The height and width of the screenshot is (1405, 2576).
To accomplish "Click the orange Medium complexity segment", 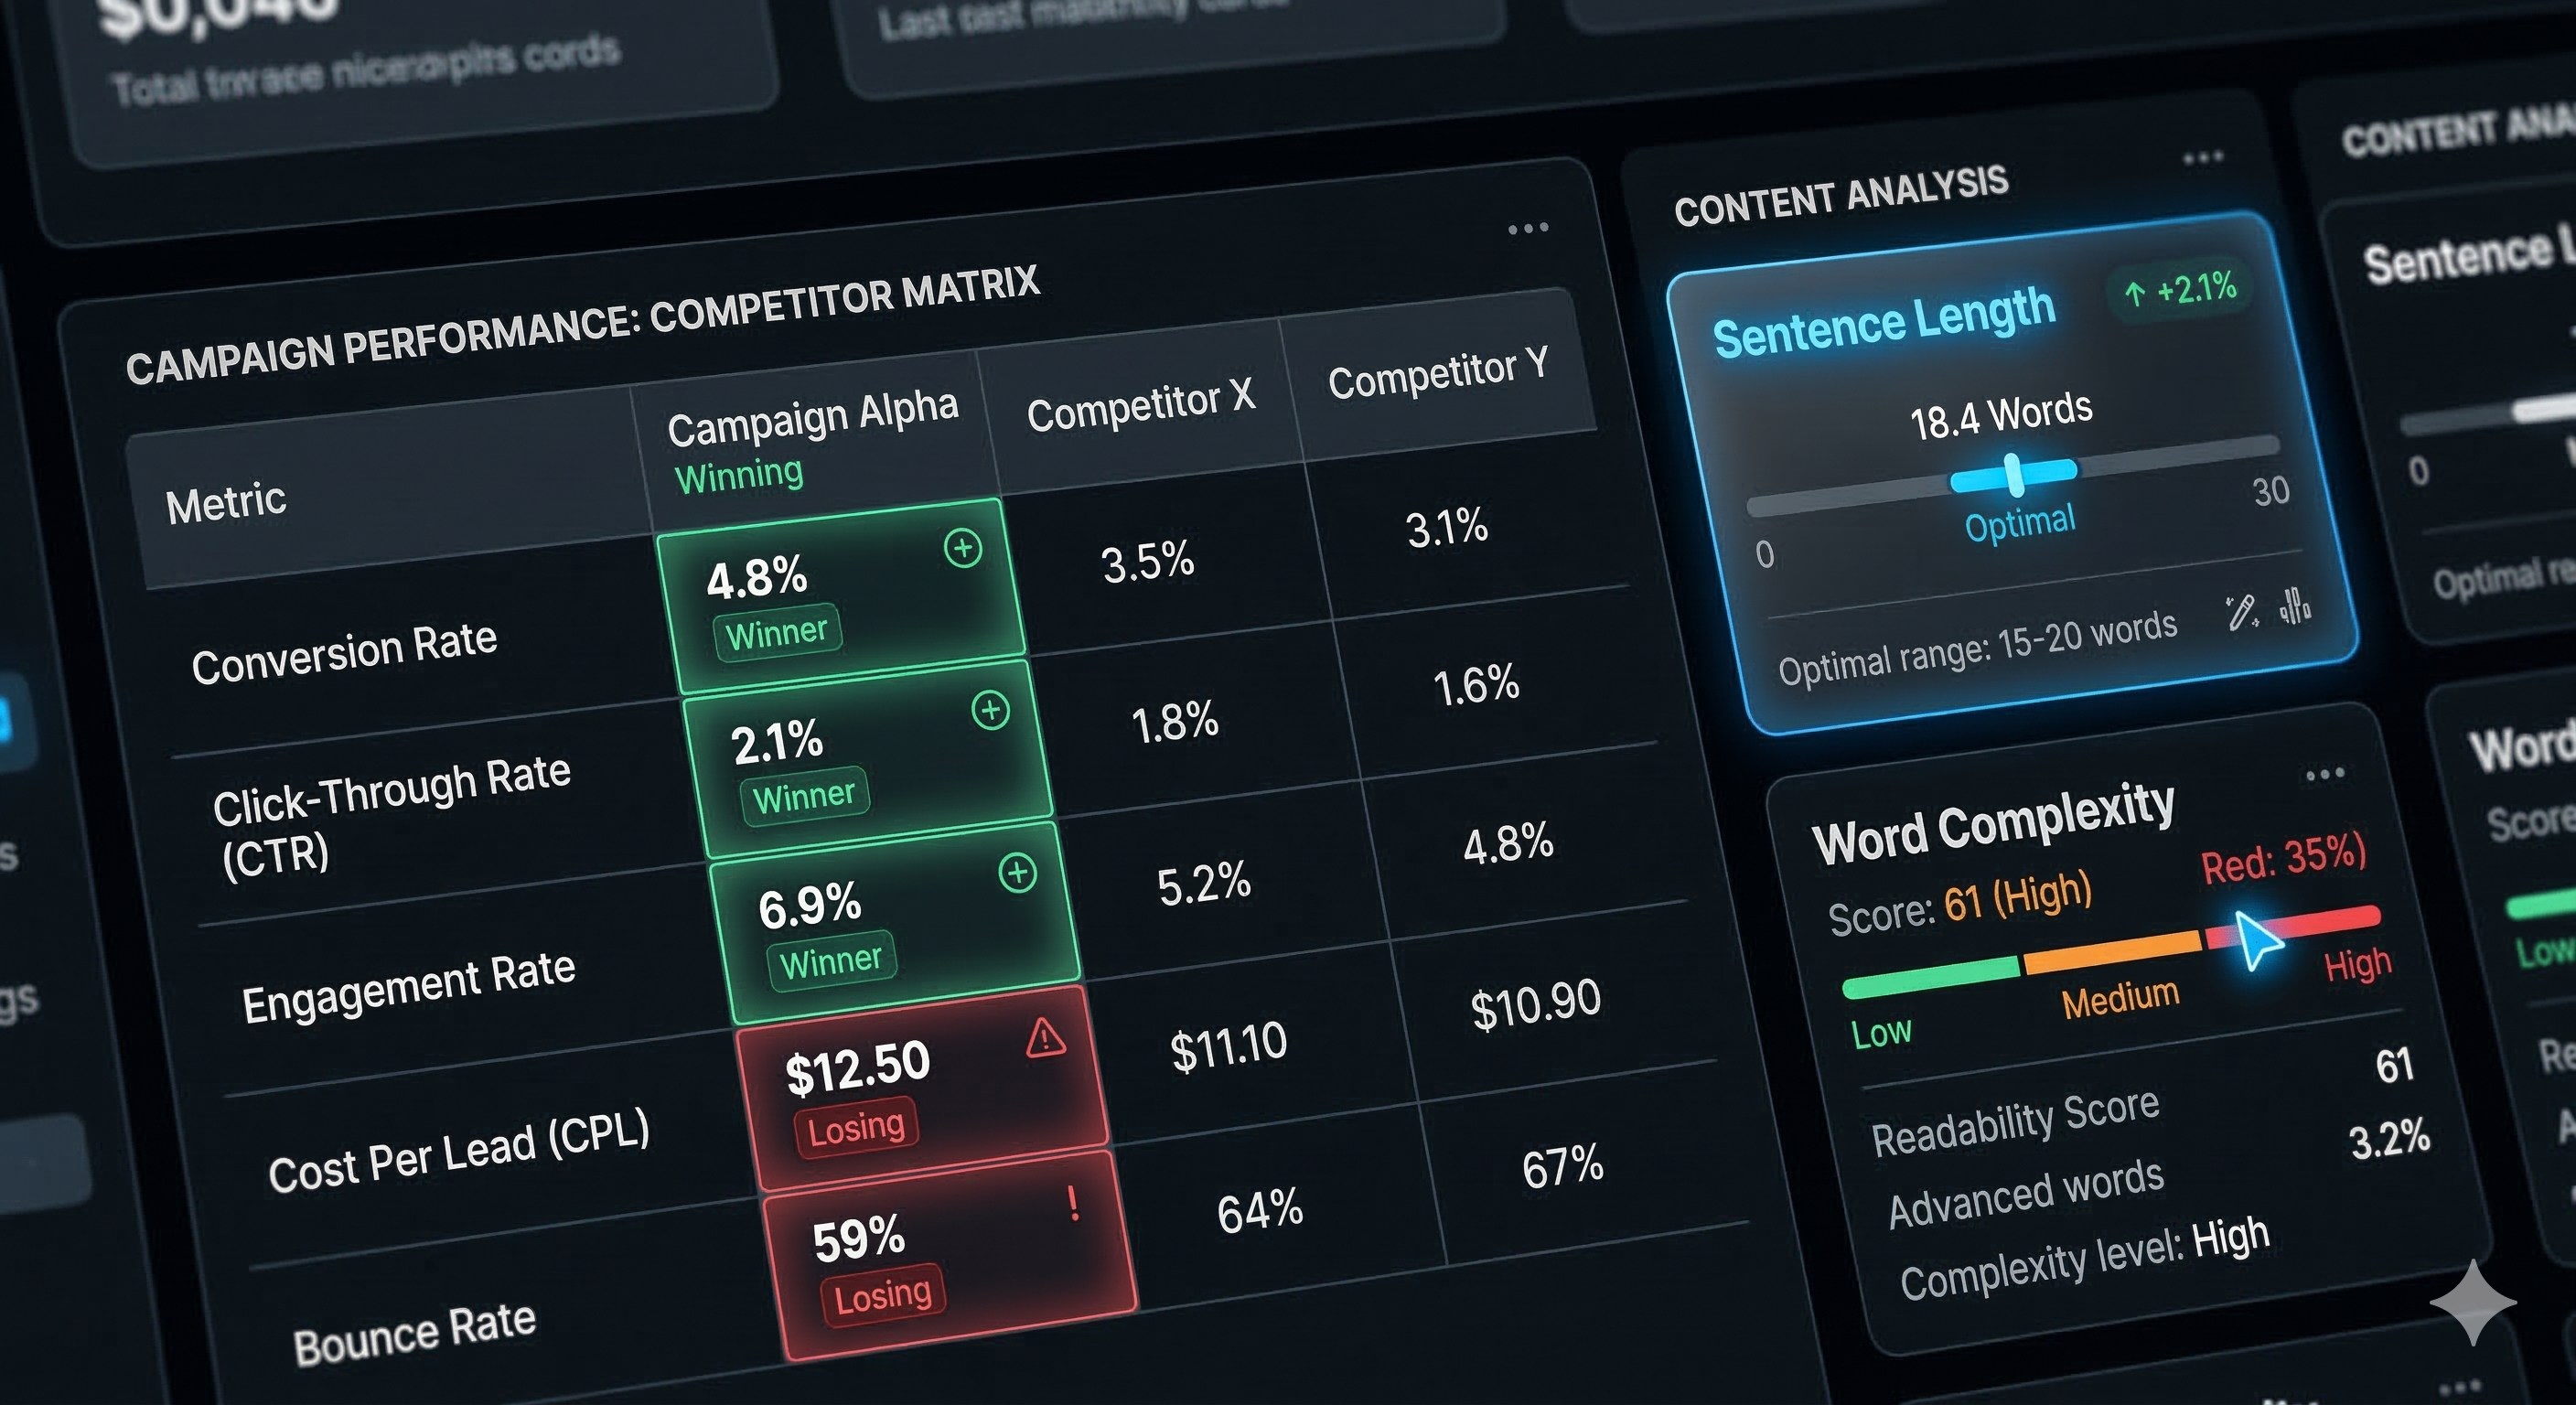I will [x=2112, y=953].
